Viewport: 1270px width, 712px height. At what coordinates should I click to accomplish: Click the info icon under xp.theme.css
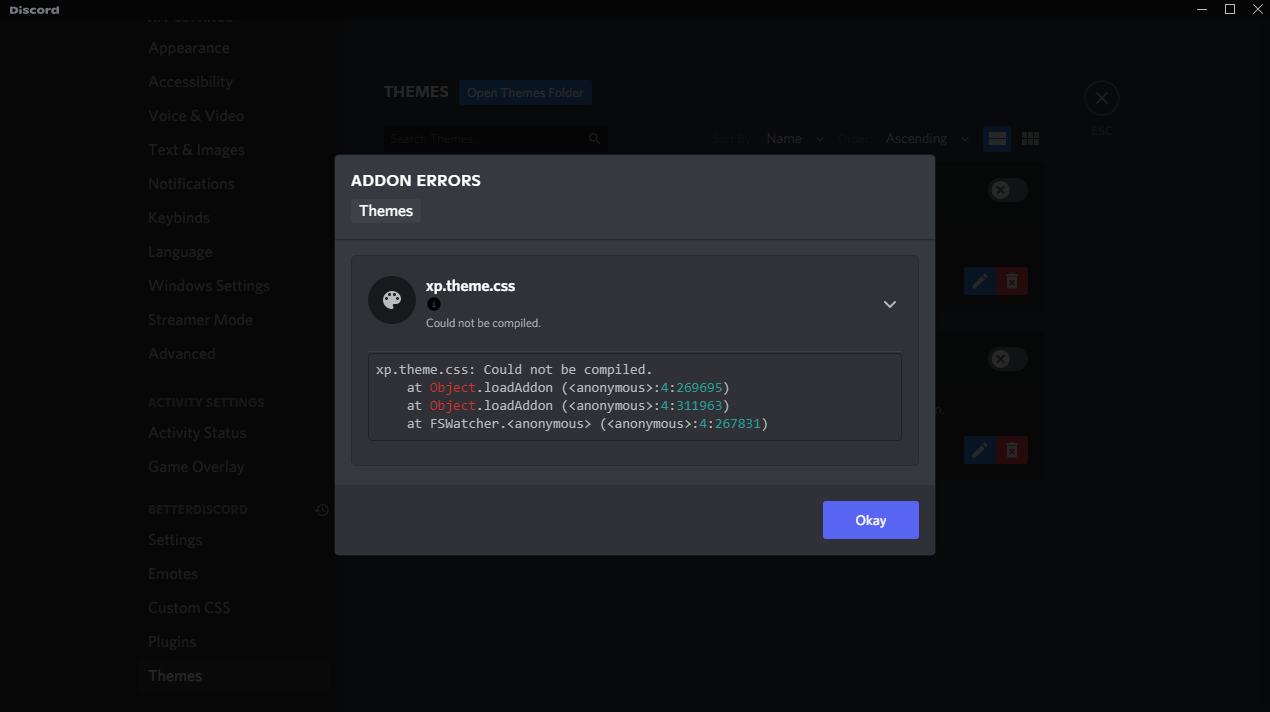[x=433, y=304]
